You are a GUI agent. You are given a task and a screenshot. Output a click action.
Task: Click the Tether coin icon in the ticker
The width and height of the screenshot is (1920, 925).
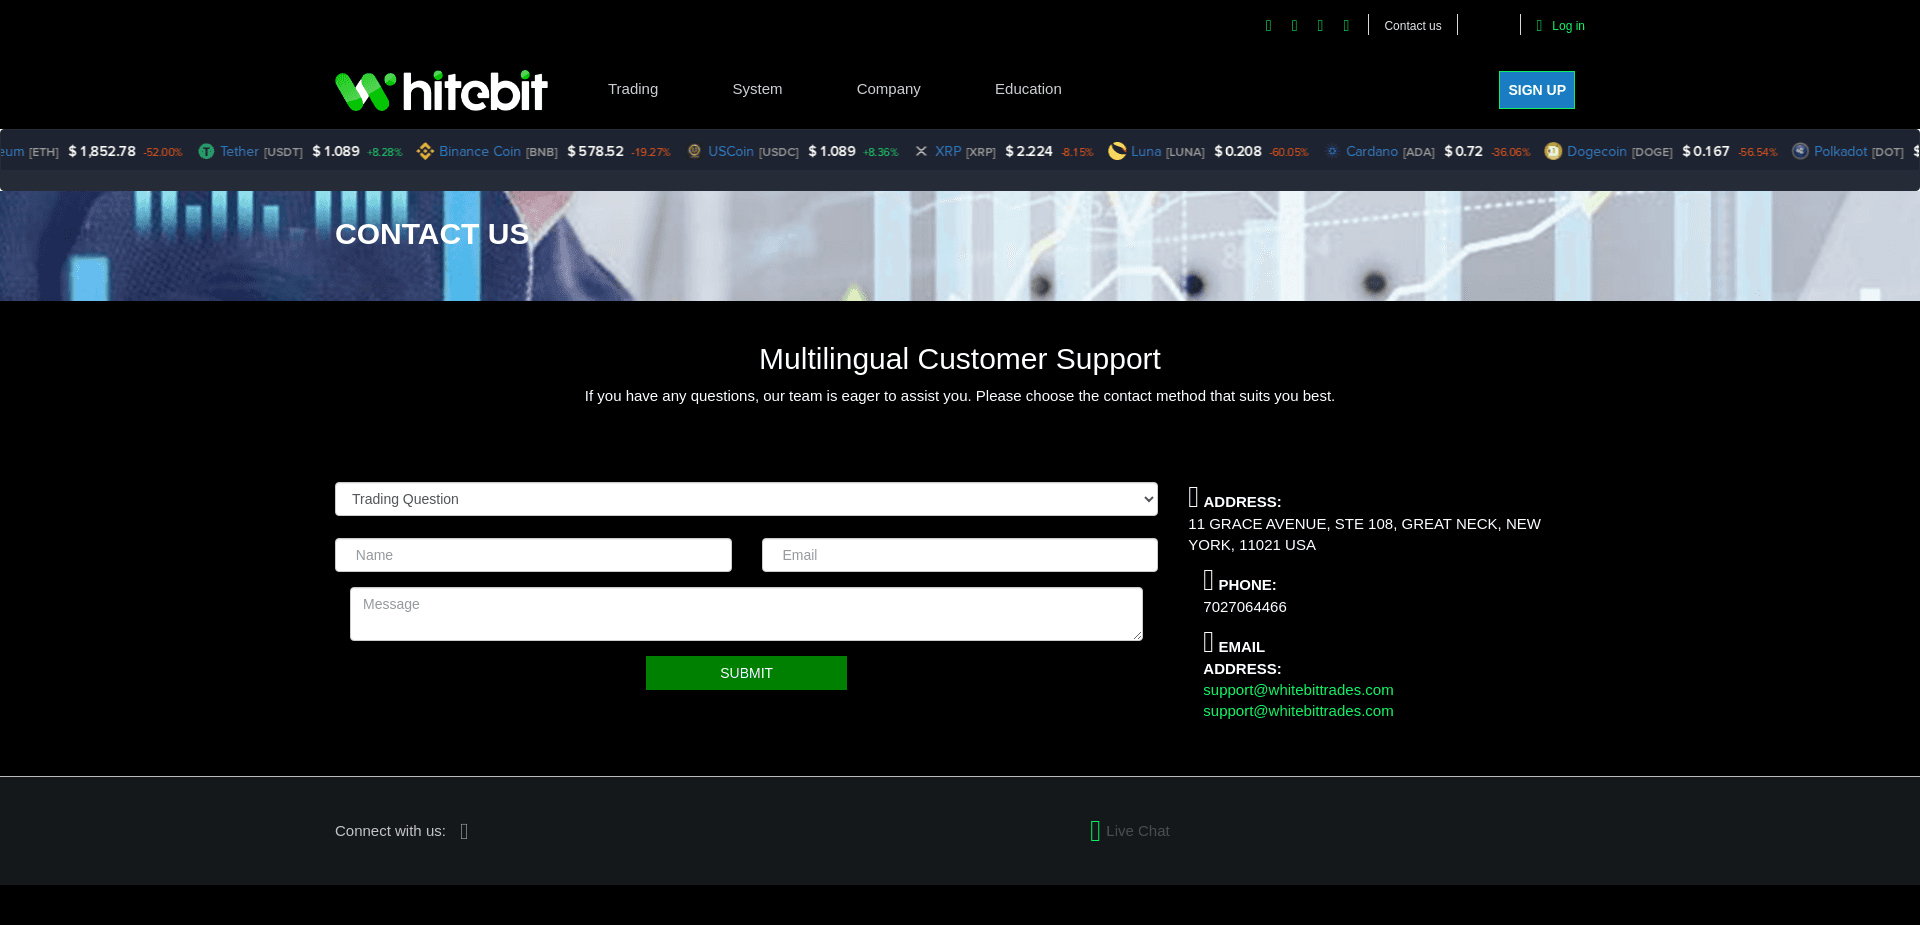[204, 151]
